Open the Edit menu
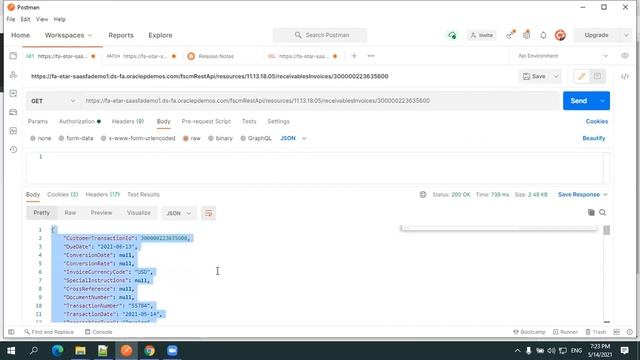Image resolution: width=640 pixels, height=360 pixels. (25, 19)
